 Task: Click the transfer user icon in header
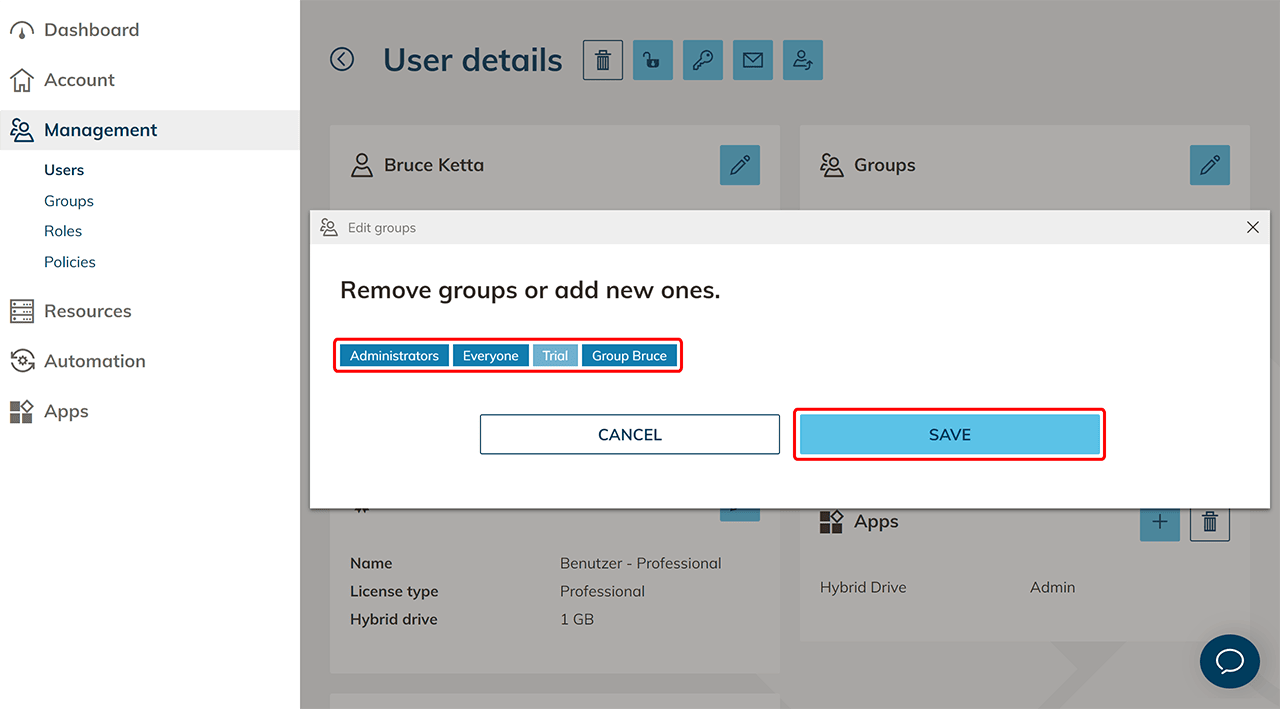tap(803, 60)
